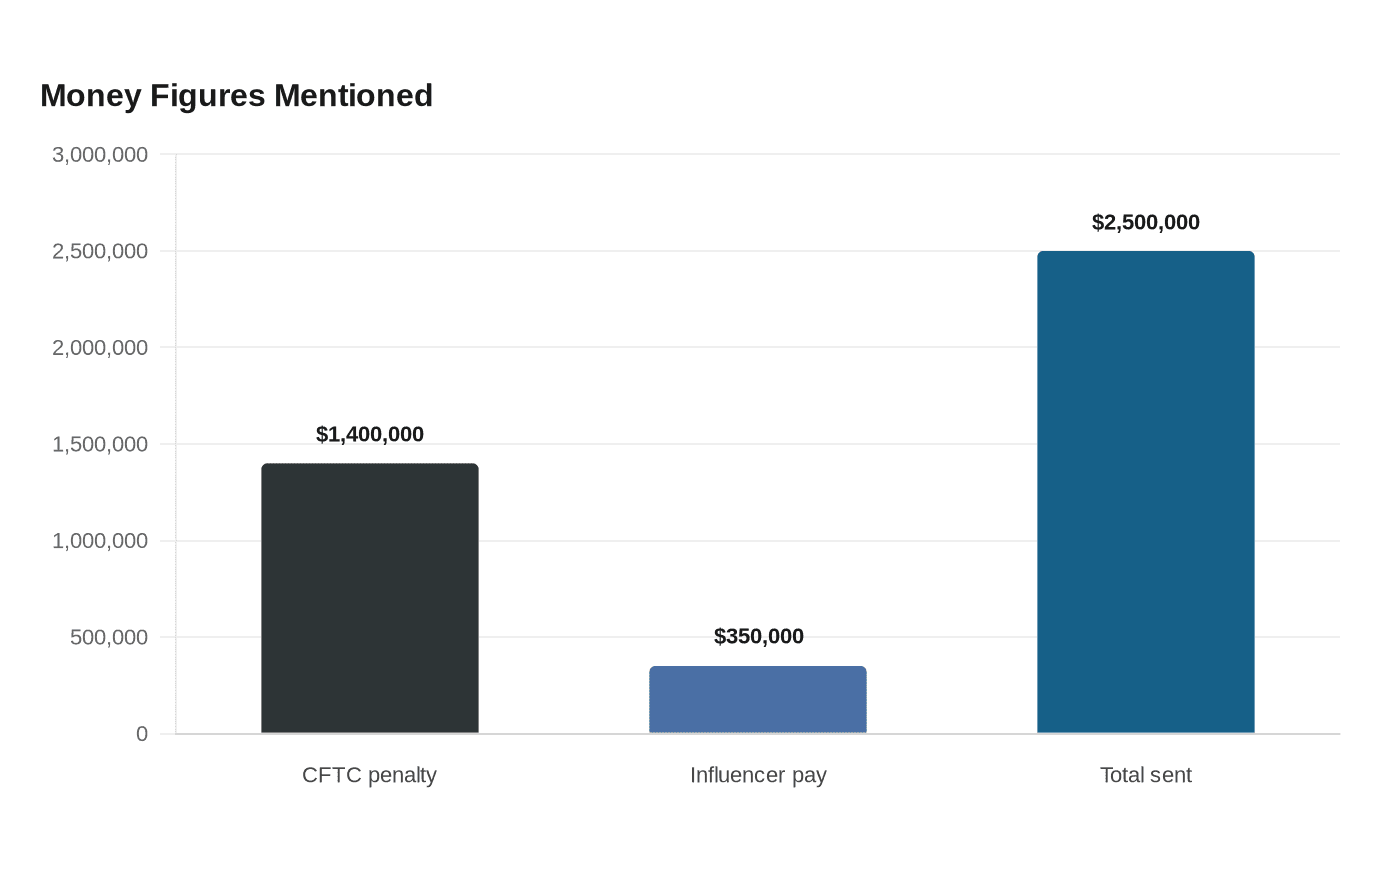
Task: Click the 2,500,000 y-axis tick label
Action: [100, 251]
